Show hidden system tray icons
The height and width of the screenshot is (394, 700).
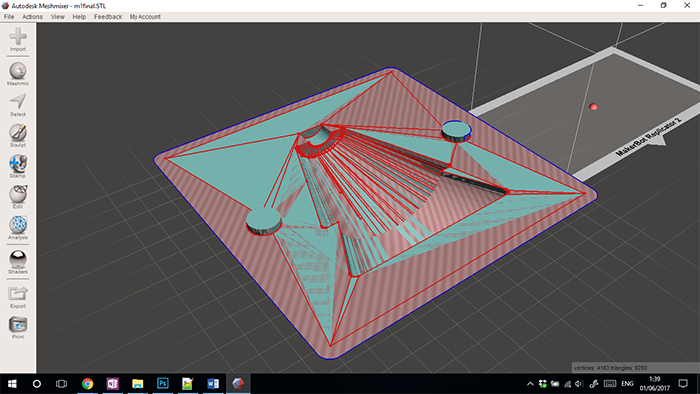click(x=530, y=384)
